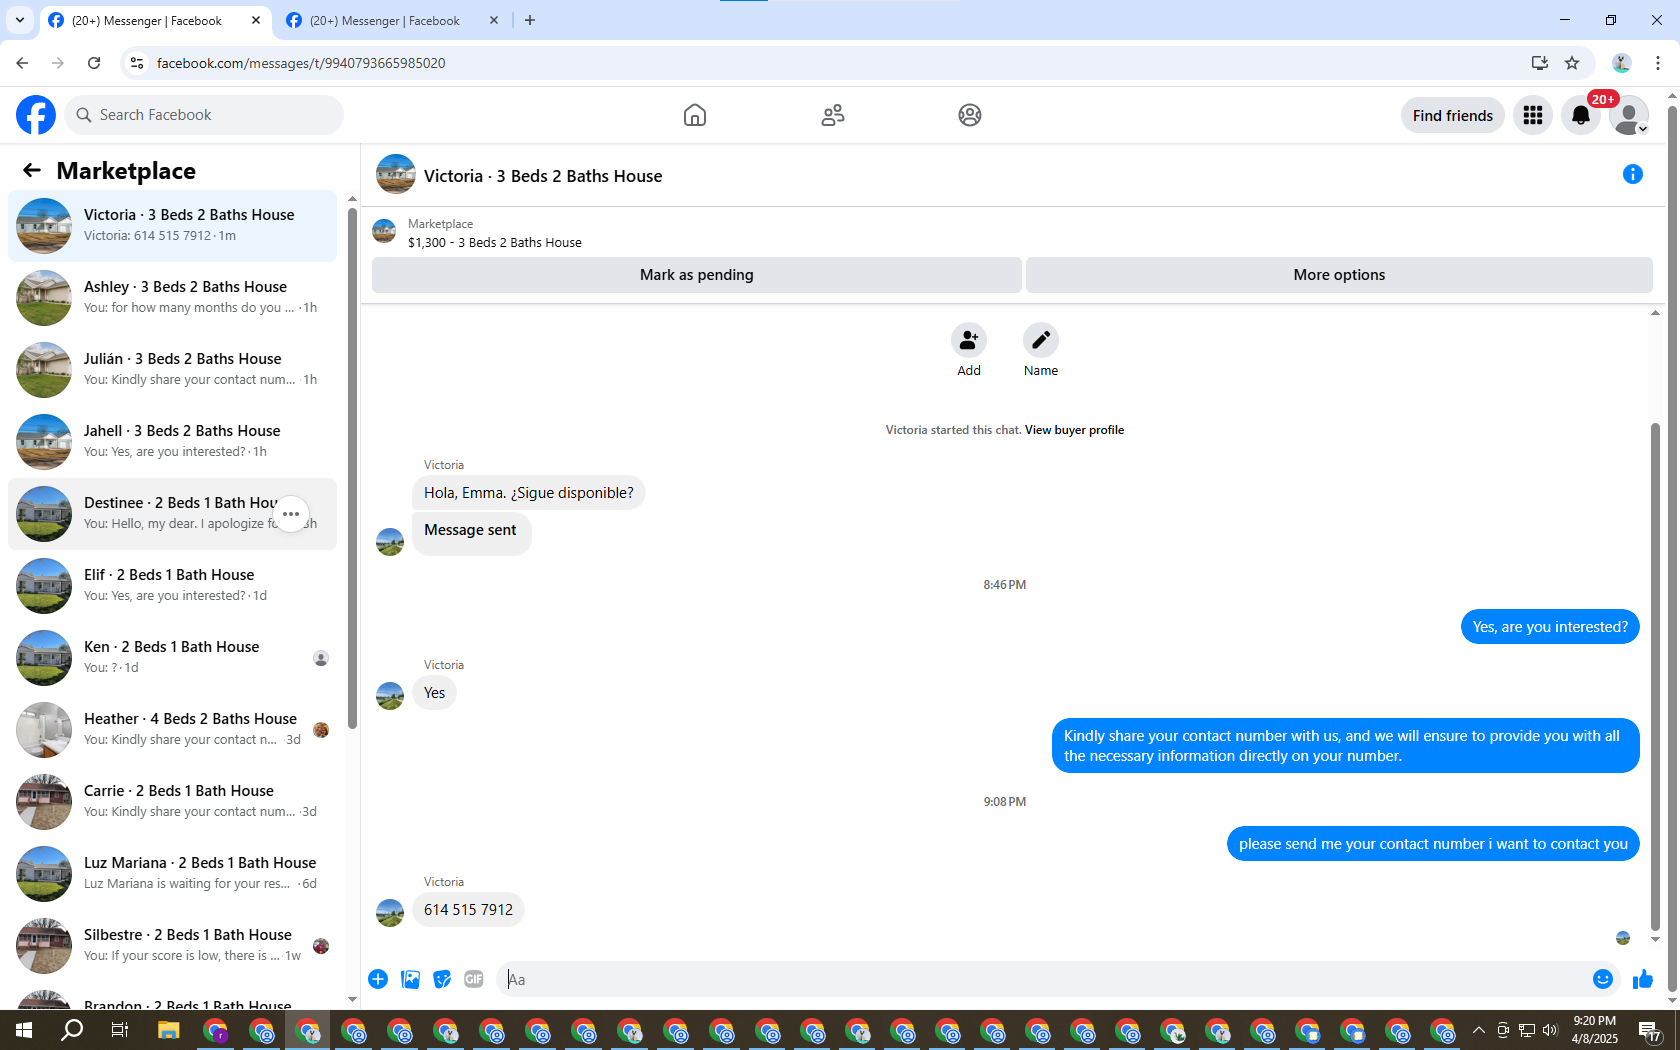The height and width of the screenshot is (1050, 1680).
Task: Click Find friends button
Action: click(1453, 115)
